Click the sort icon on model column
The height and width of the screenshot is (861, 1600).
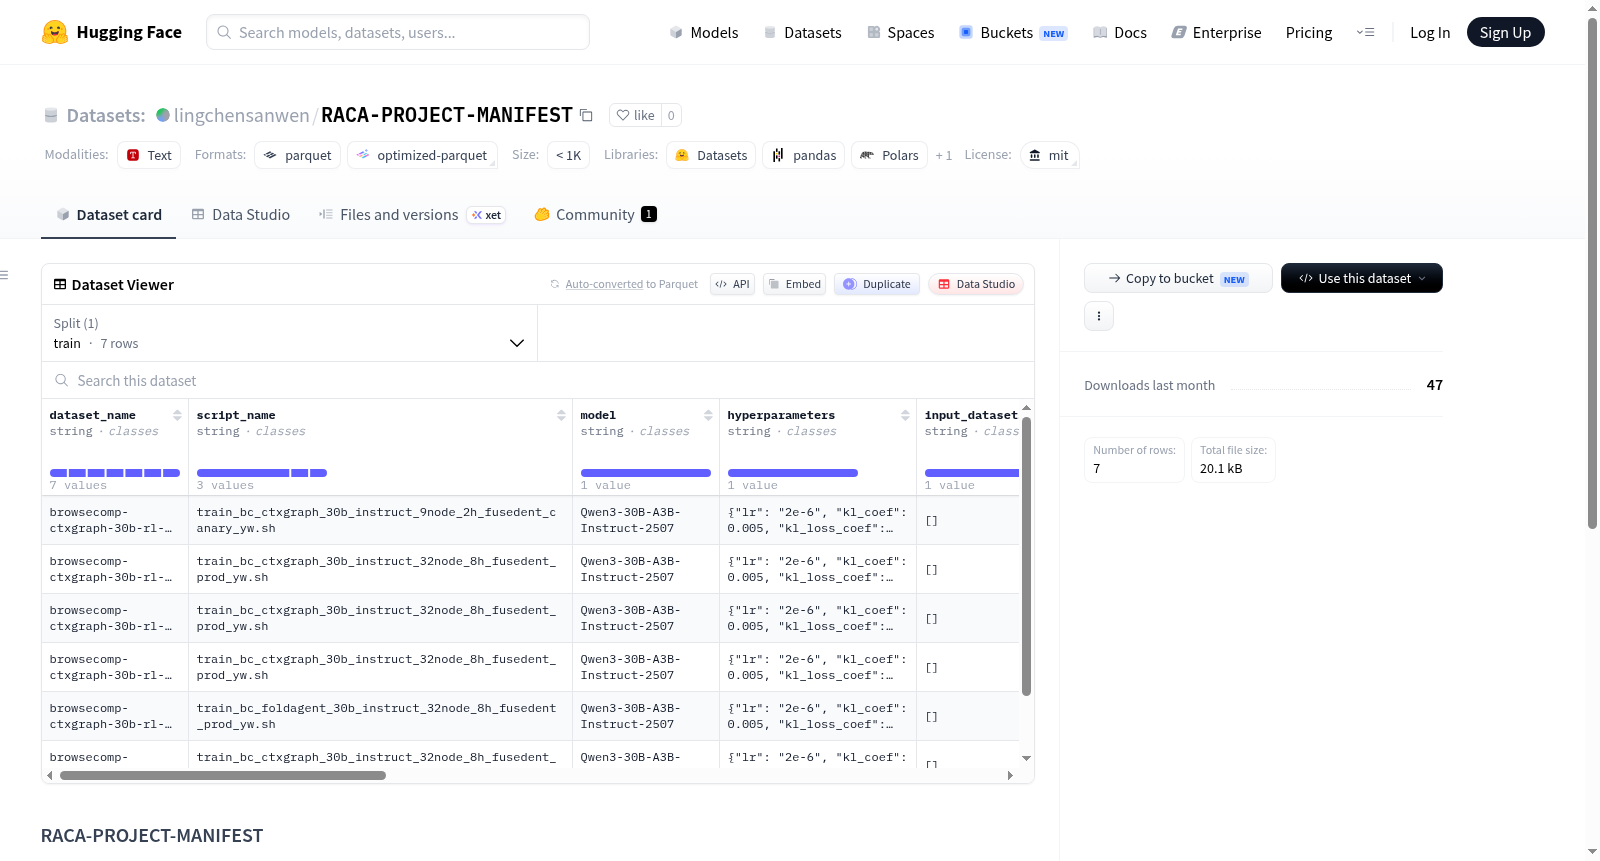[x=708, y=415]
